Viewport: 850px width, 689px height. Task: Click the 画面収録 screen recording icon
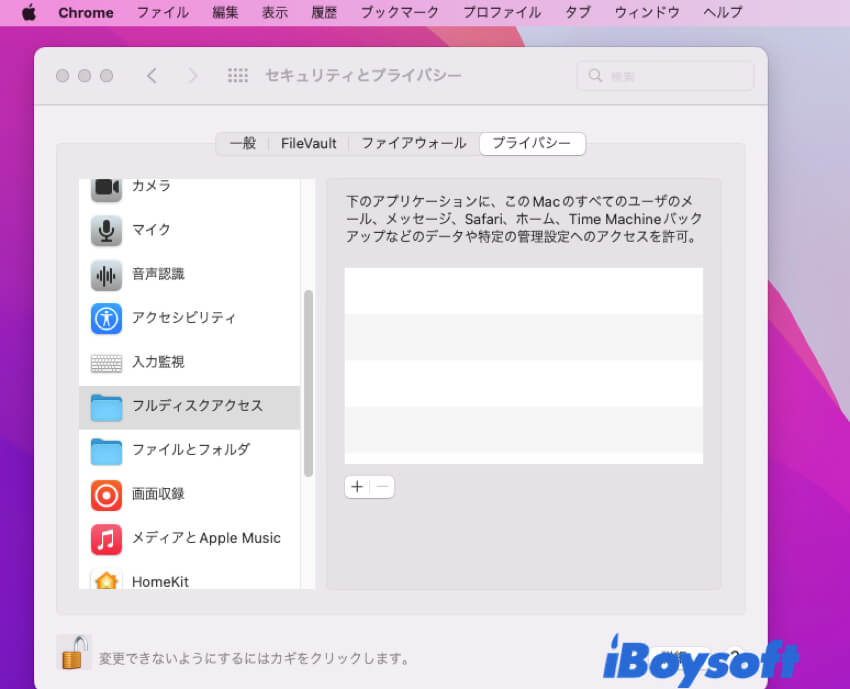106,495
